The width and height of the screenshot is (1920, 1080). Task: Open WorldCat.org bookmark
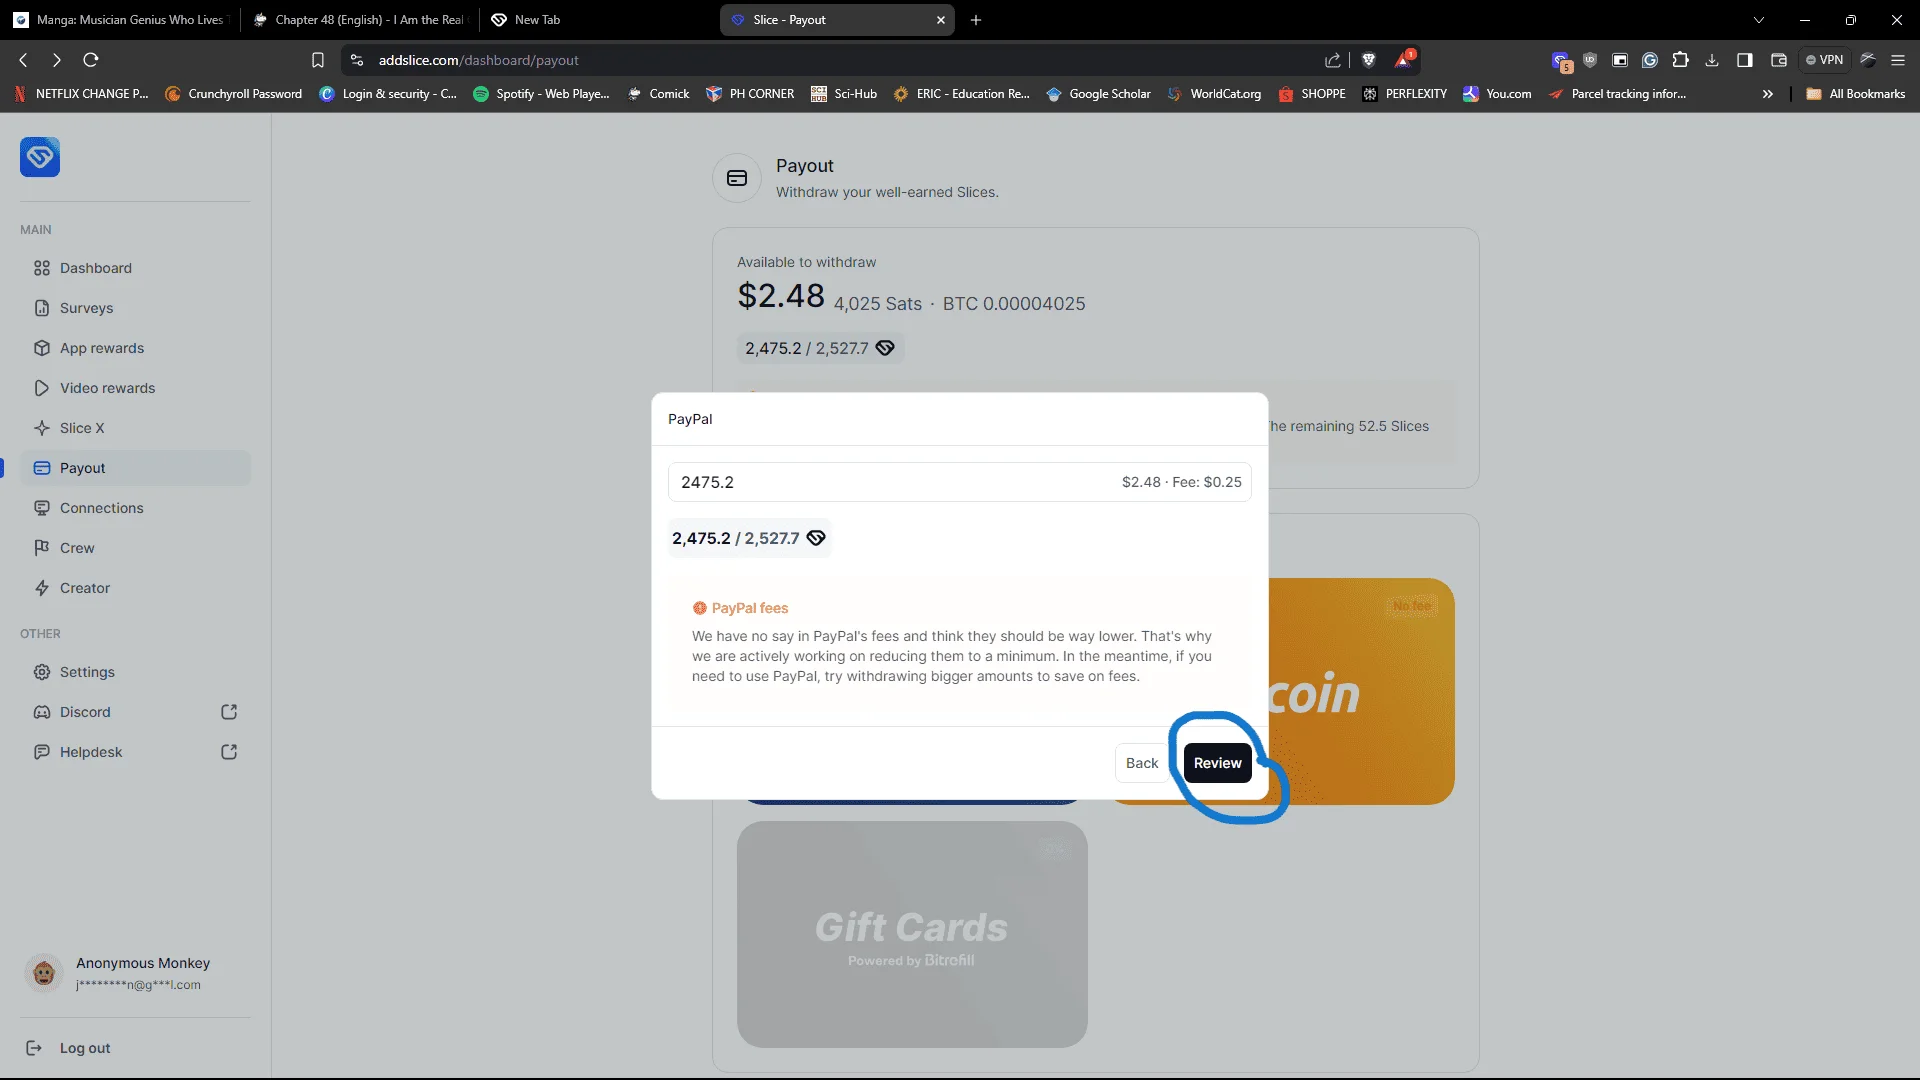click(x=1214, y=94)
